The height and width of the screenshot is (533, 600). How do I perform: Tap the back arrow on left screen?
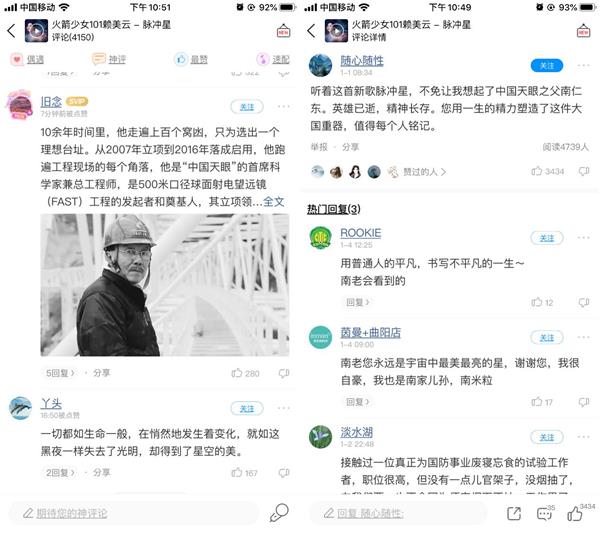point(11,31)
